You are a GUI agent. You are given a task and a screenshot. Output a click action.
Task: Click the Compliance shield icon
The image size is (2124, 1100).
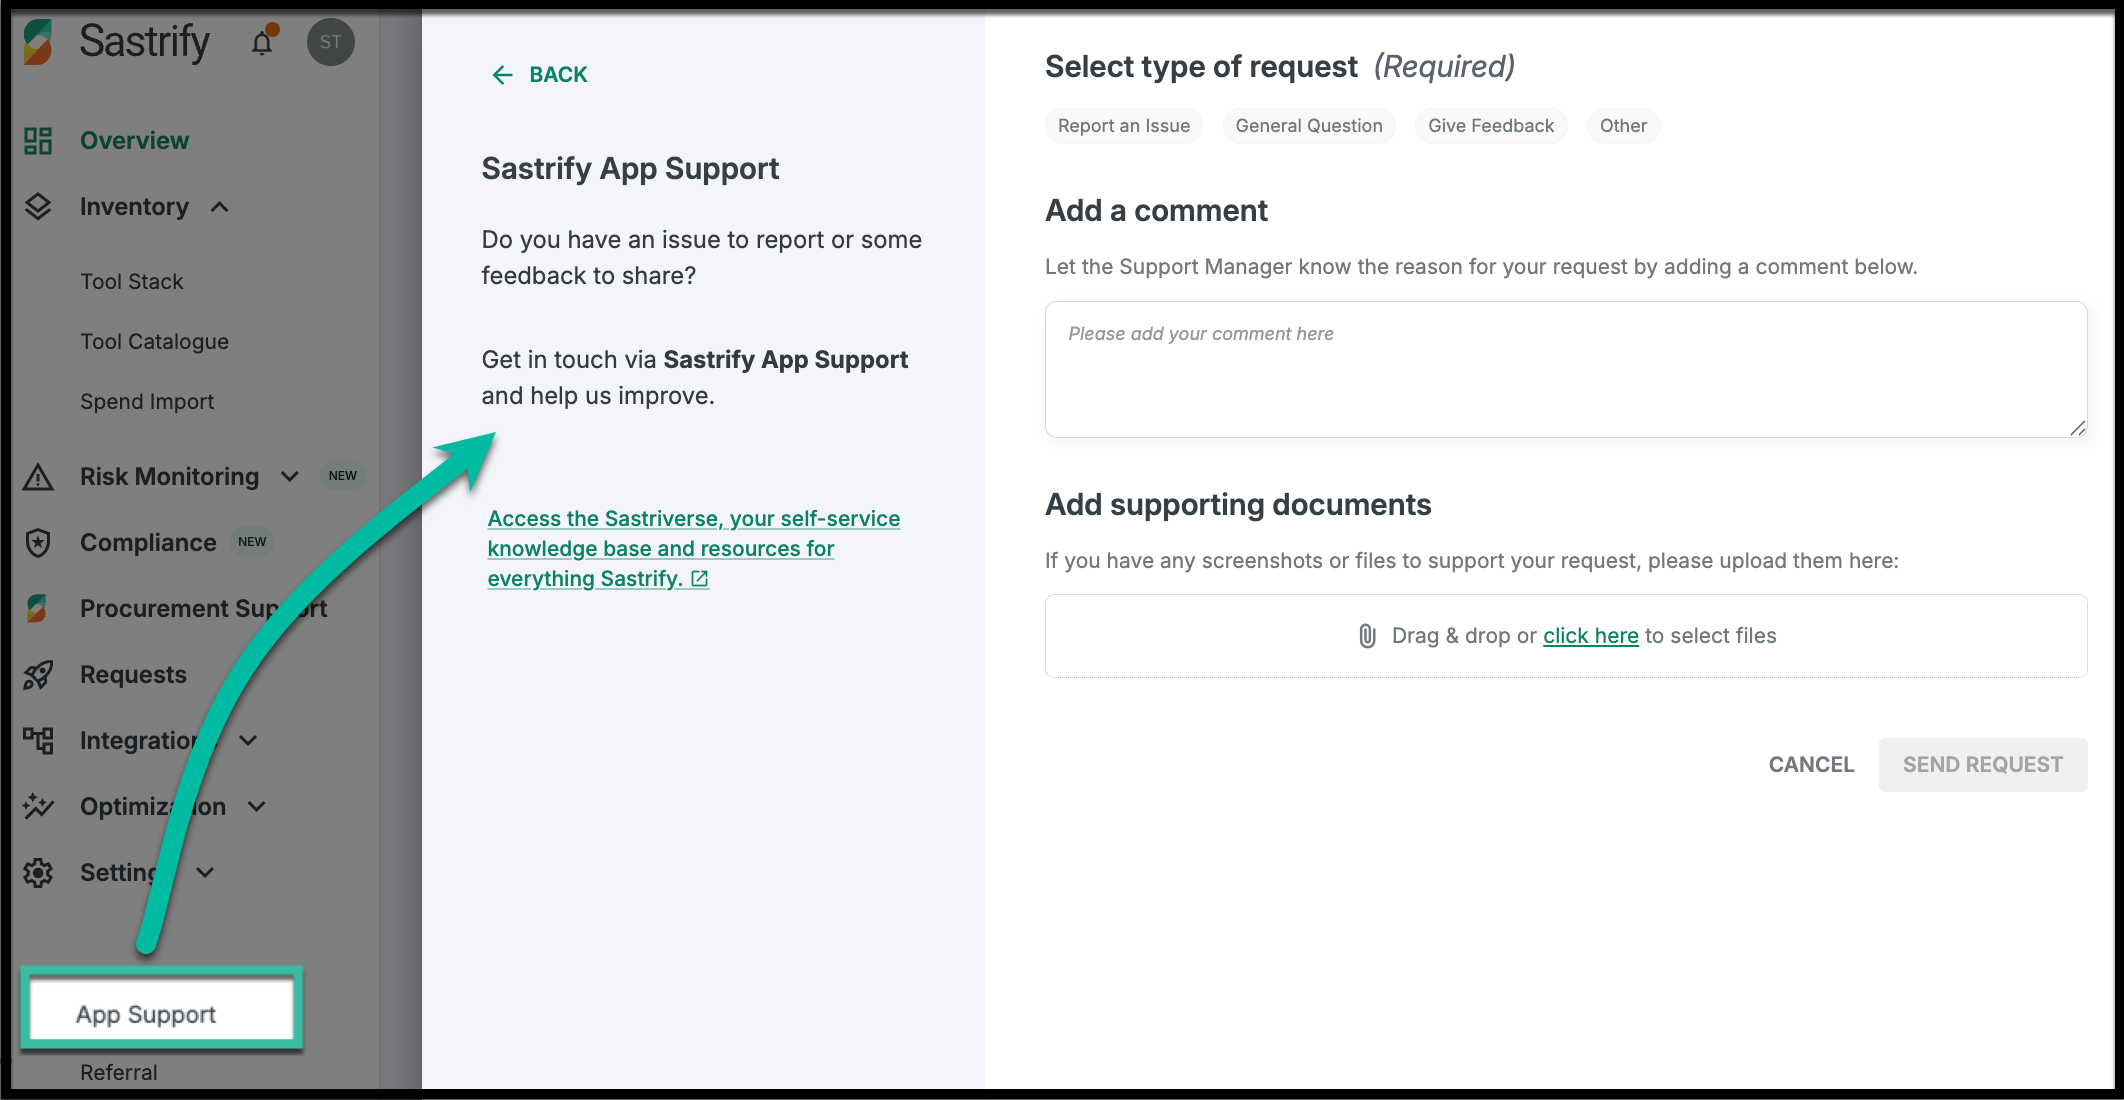[38, 543]
